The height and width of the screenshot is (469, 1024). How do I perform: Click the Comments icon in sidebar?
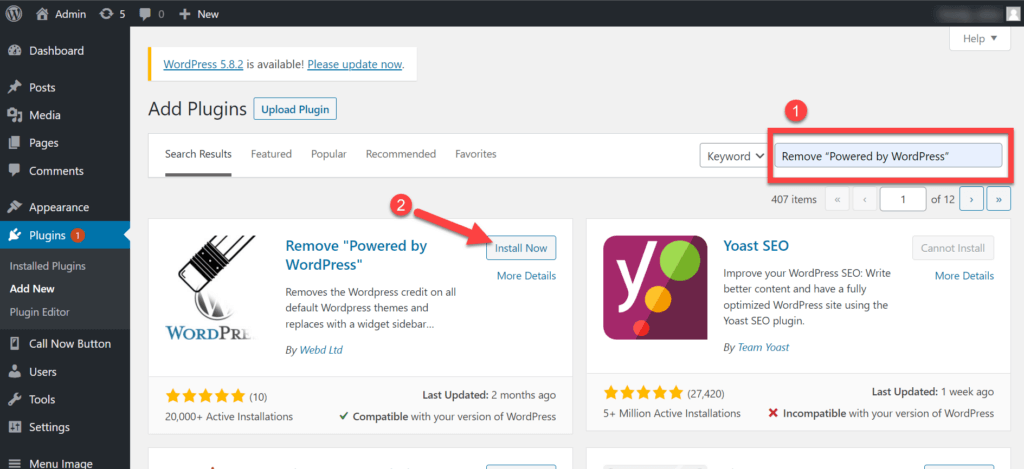pyautogui.click(x=14, y=170)
